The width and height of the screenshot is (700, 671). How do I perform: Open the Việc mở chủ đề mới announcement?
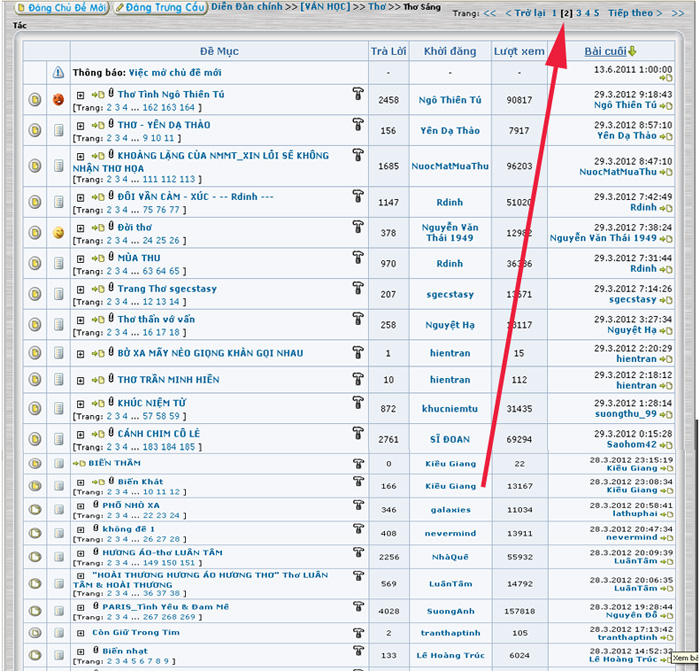click(175, 72)
